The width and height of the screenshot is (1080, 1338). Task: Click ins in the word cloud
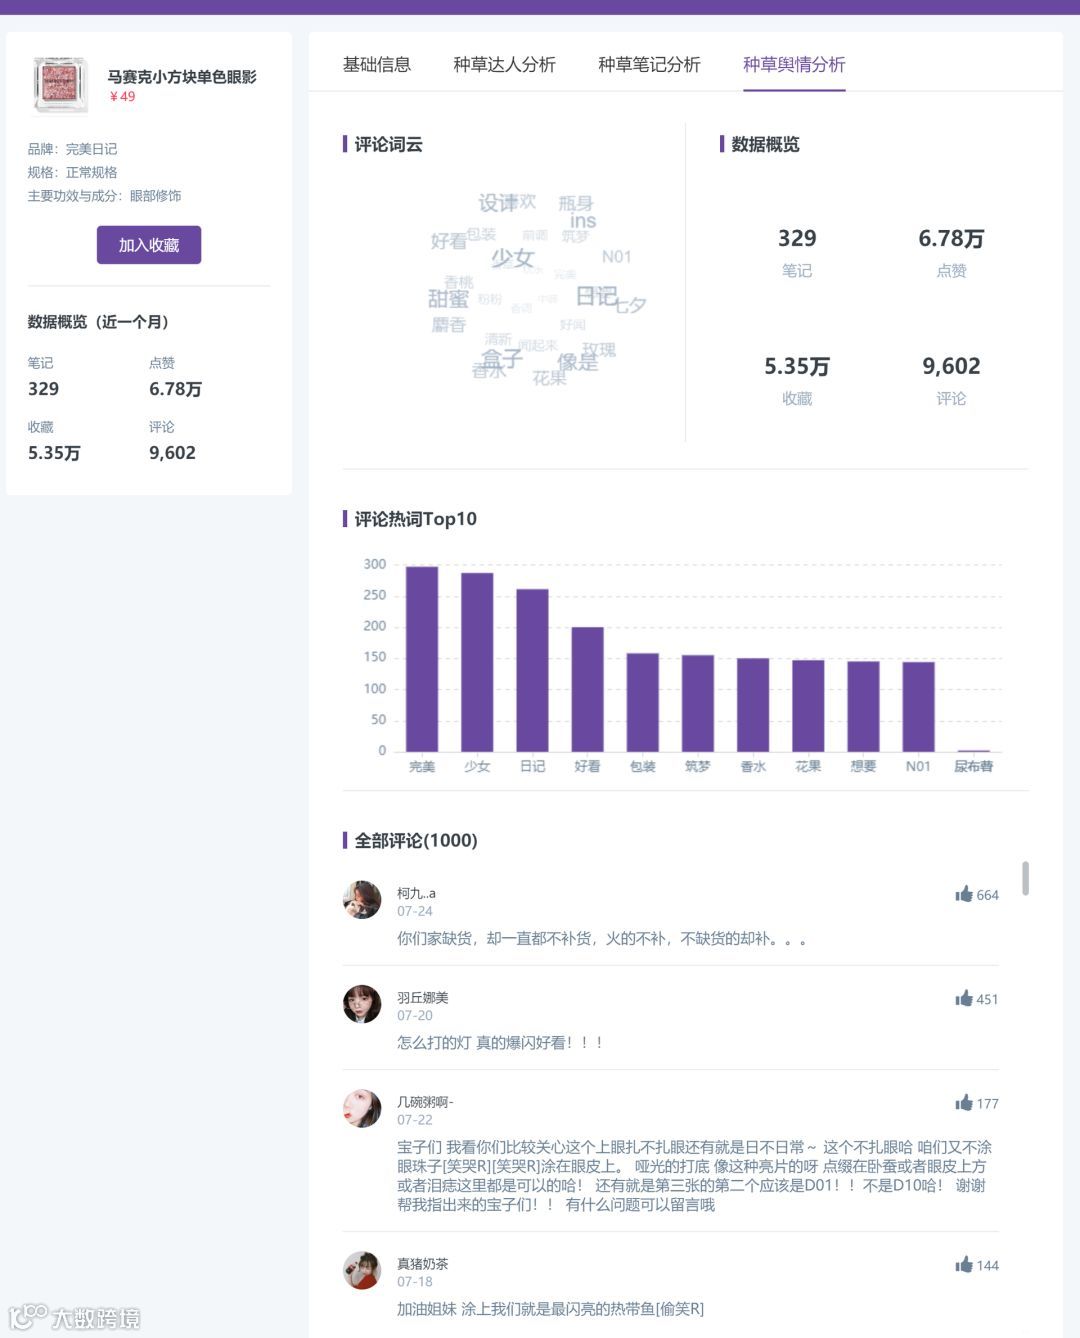(x=583, y=221)
